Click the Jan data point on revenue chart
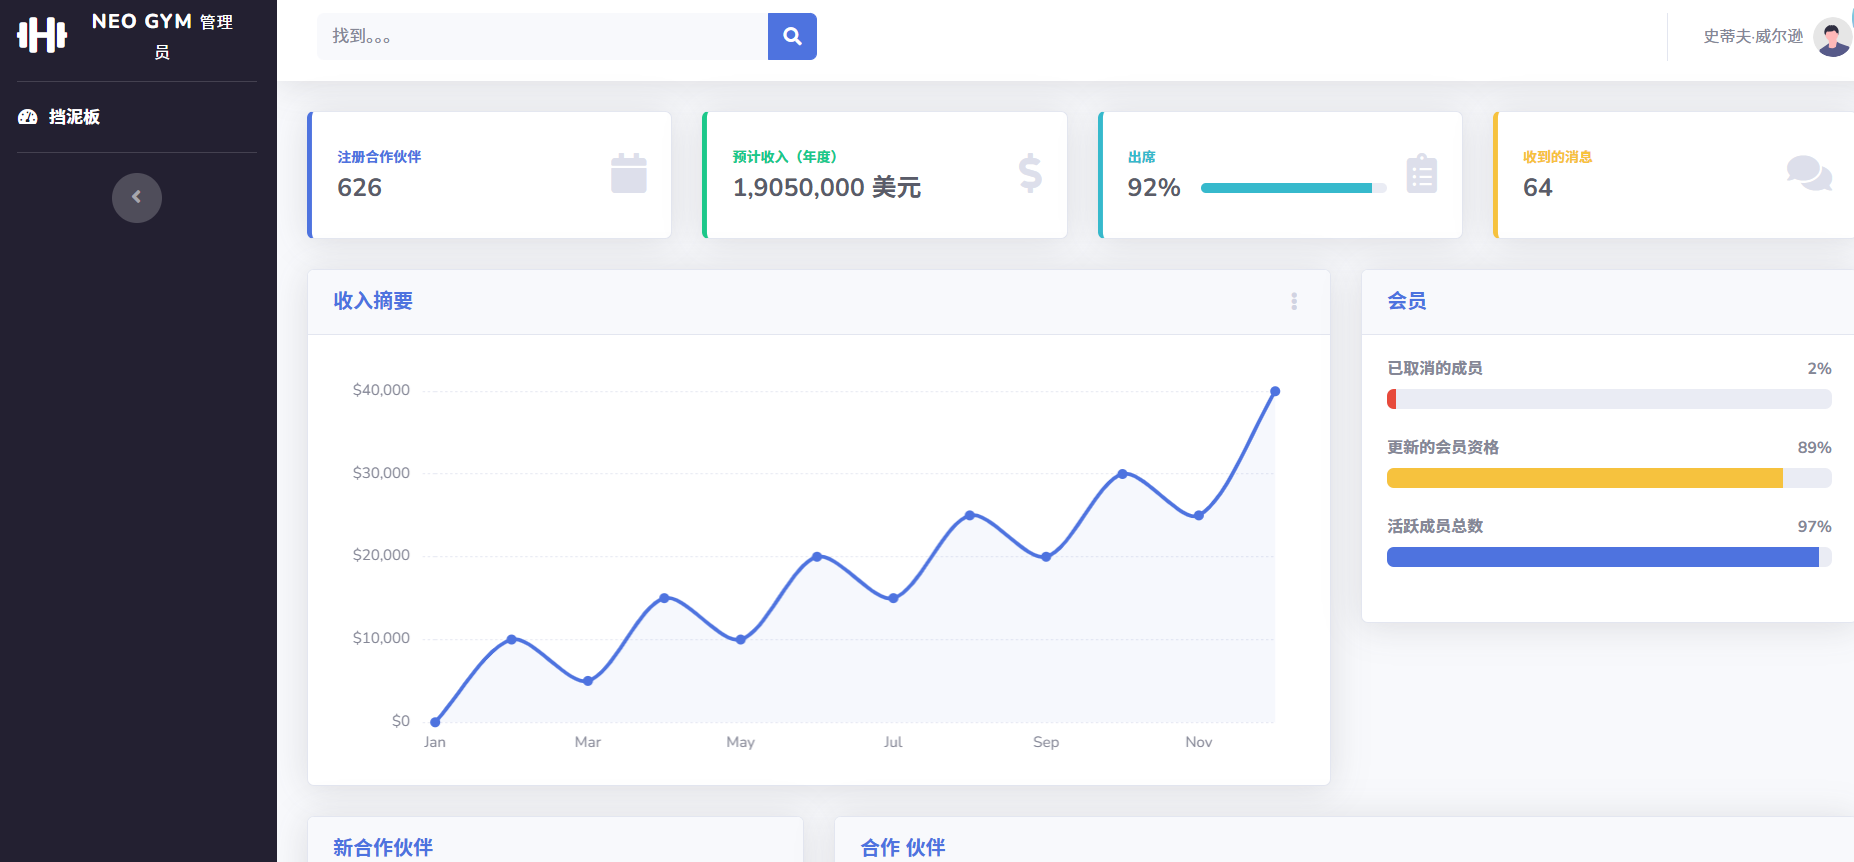Viewport: 1854px width, 862px height. tap(435, 722)
